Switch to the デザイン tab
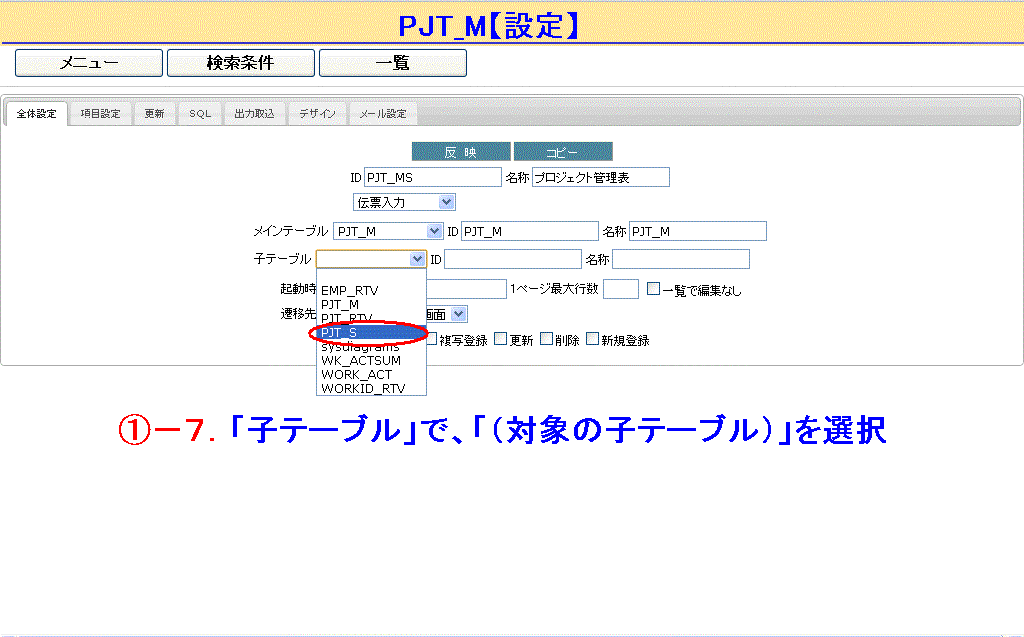This screenshot has width=1024, height=637. 318,114
